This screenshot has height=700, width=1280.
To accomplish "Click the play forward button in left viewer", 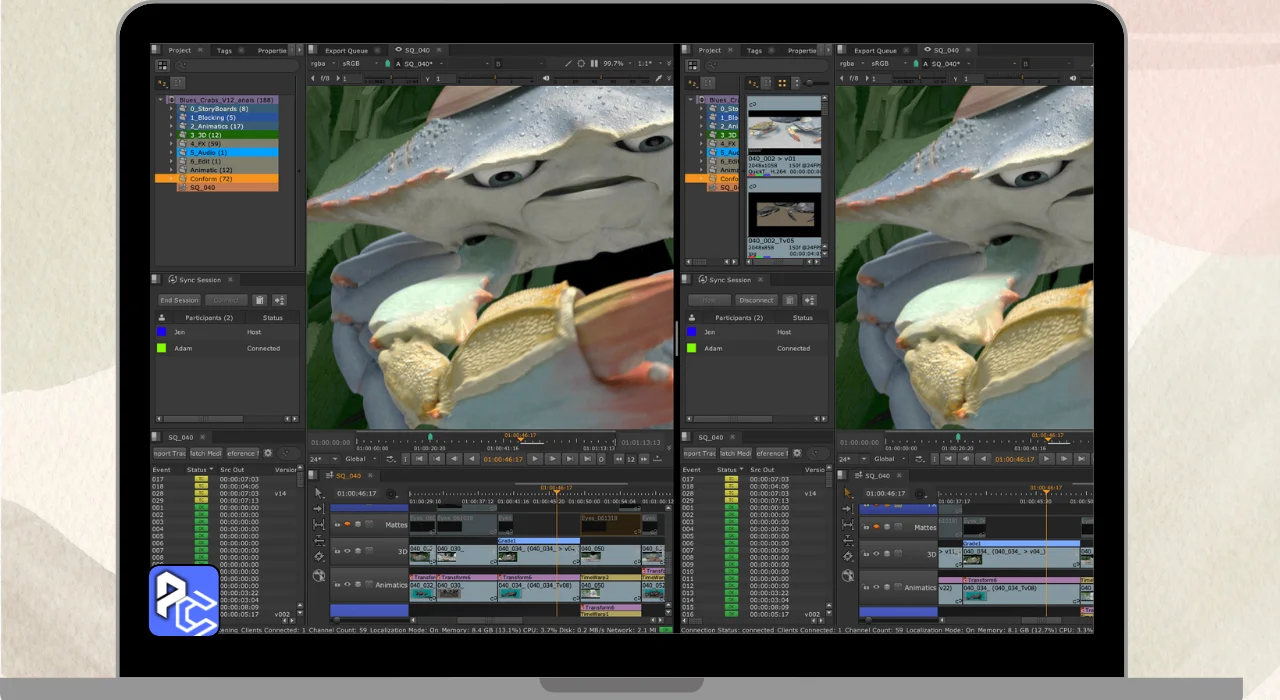I will (535, 459).
